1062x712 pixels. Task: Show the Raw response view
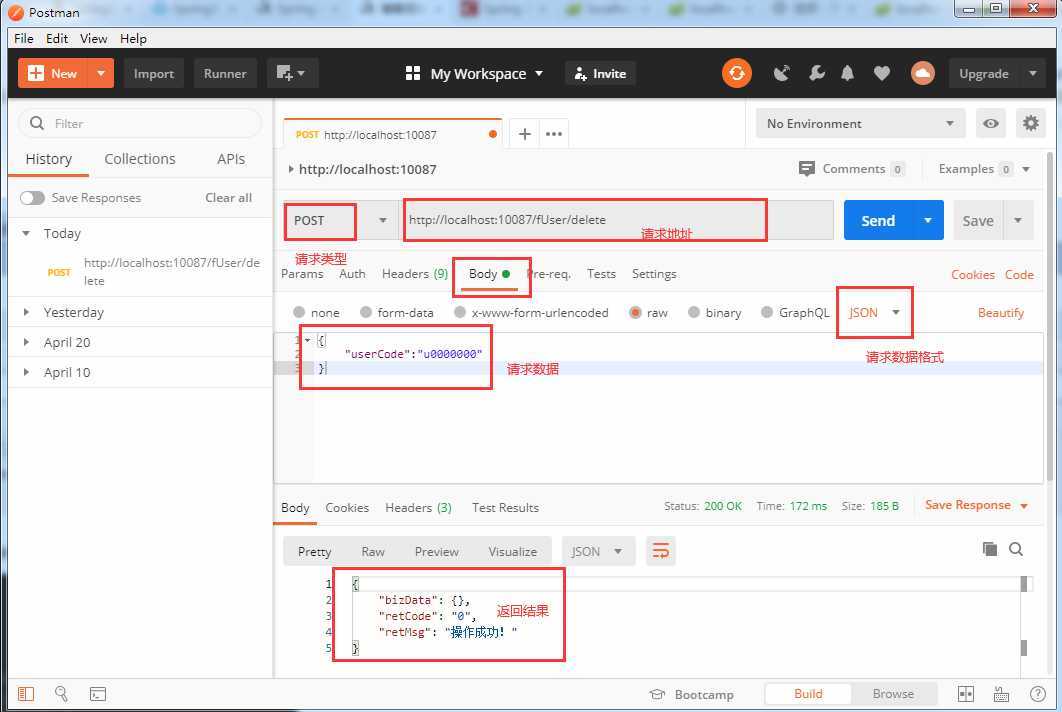(373, 551)
